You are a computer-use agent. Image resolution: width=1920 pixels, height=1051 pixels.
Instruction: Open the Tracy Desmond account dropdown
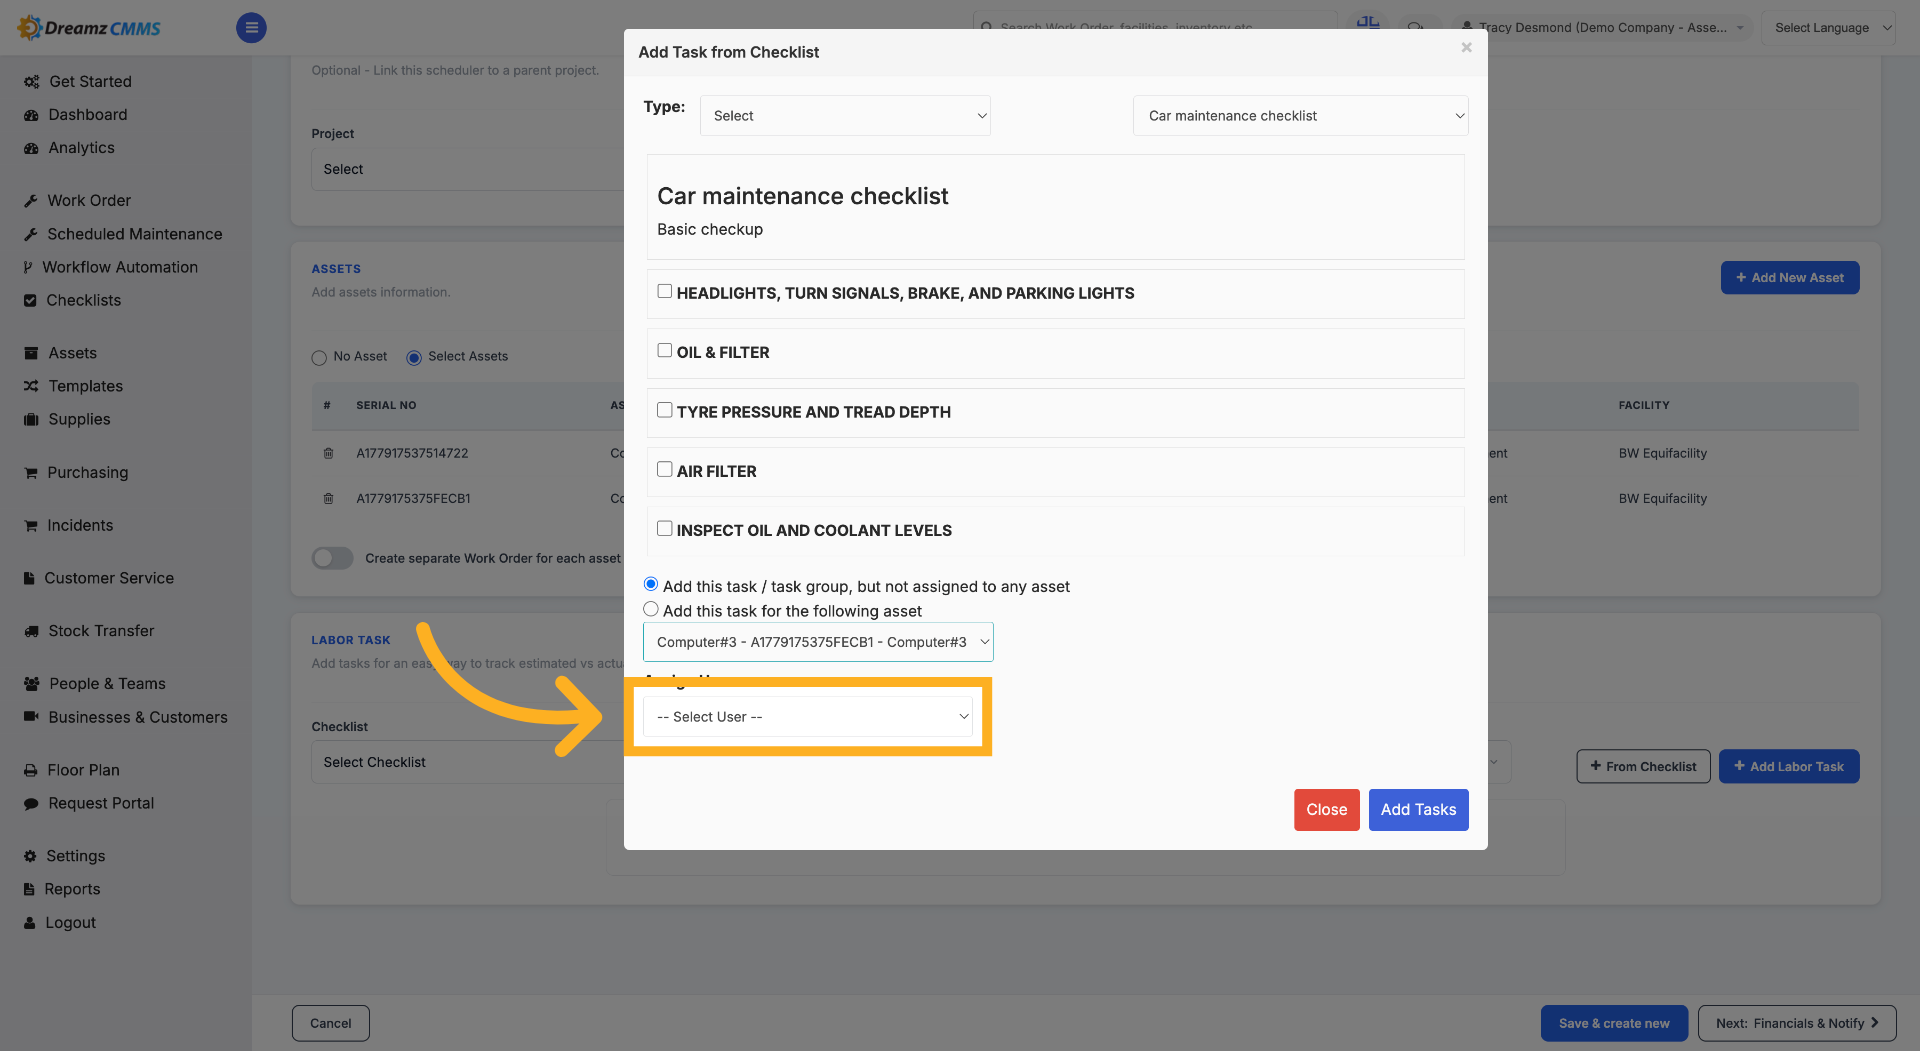pos(1602,28)
